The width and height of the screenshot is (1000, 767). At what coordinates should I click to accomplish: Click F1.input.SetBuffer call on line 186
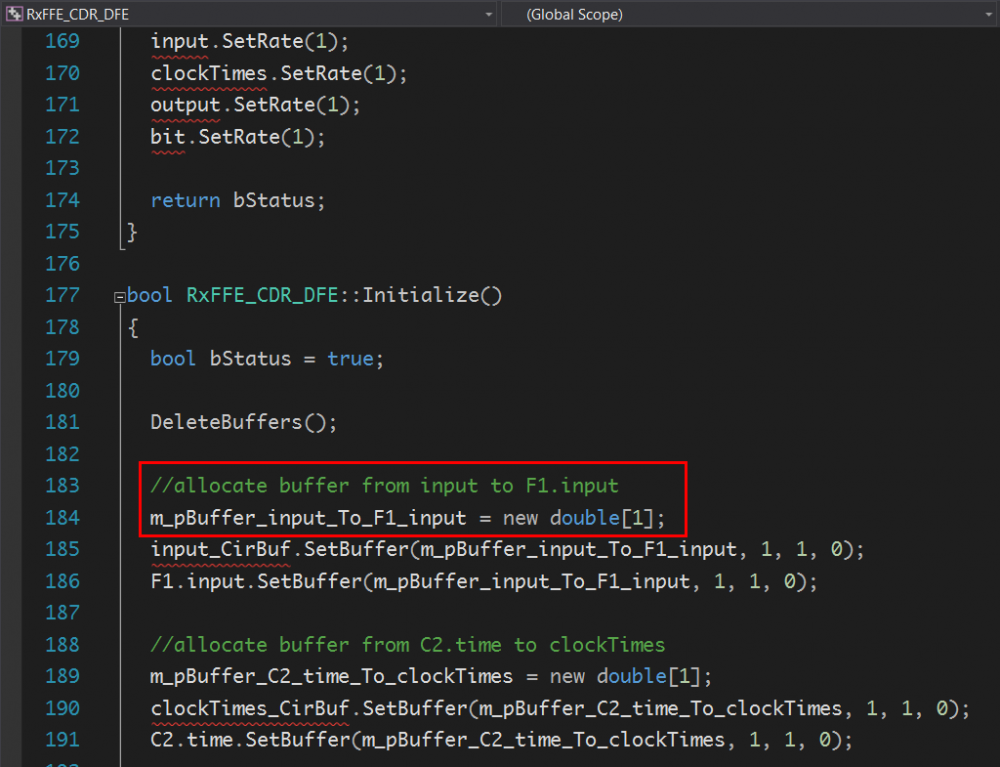260,582
